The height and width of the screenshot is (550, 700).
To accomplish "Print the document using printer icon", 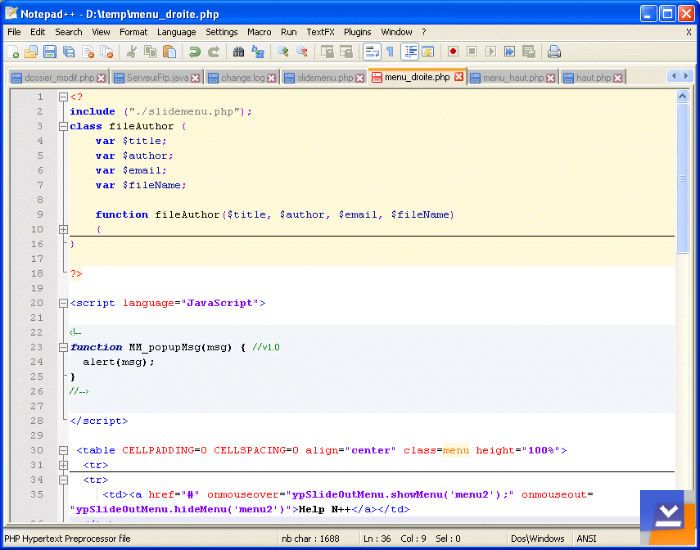I will pyautogui.click(x=554, y=52).
